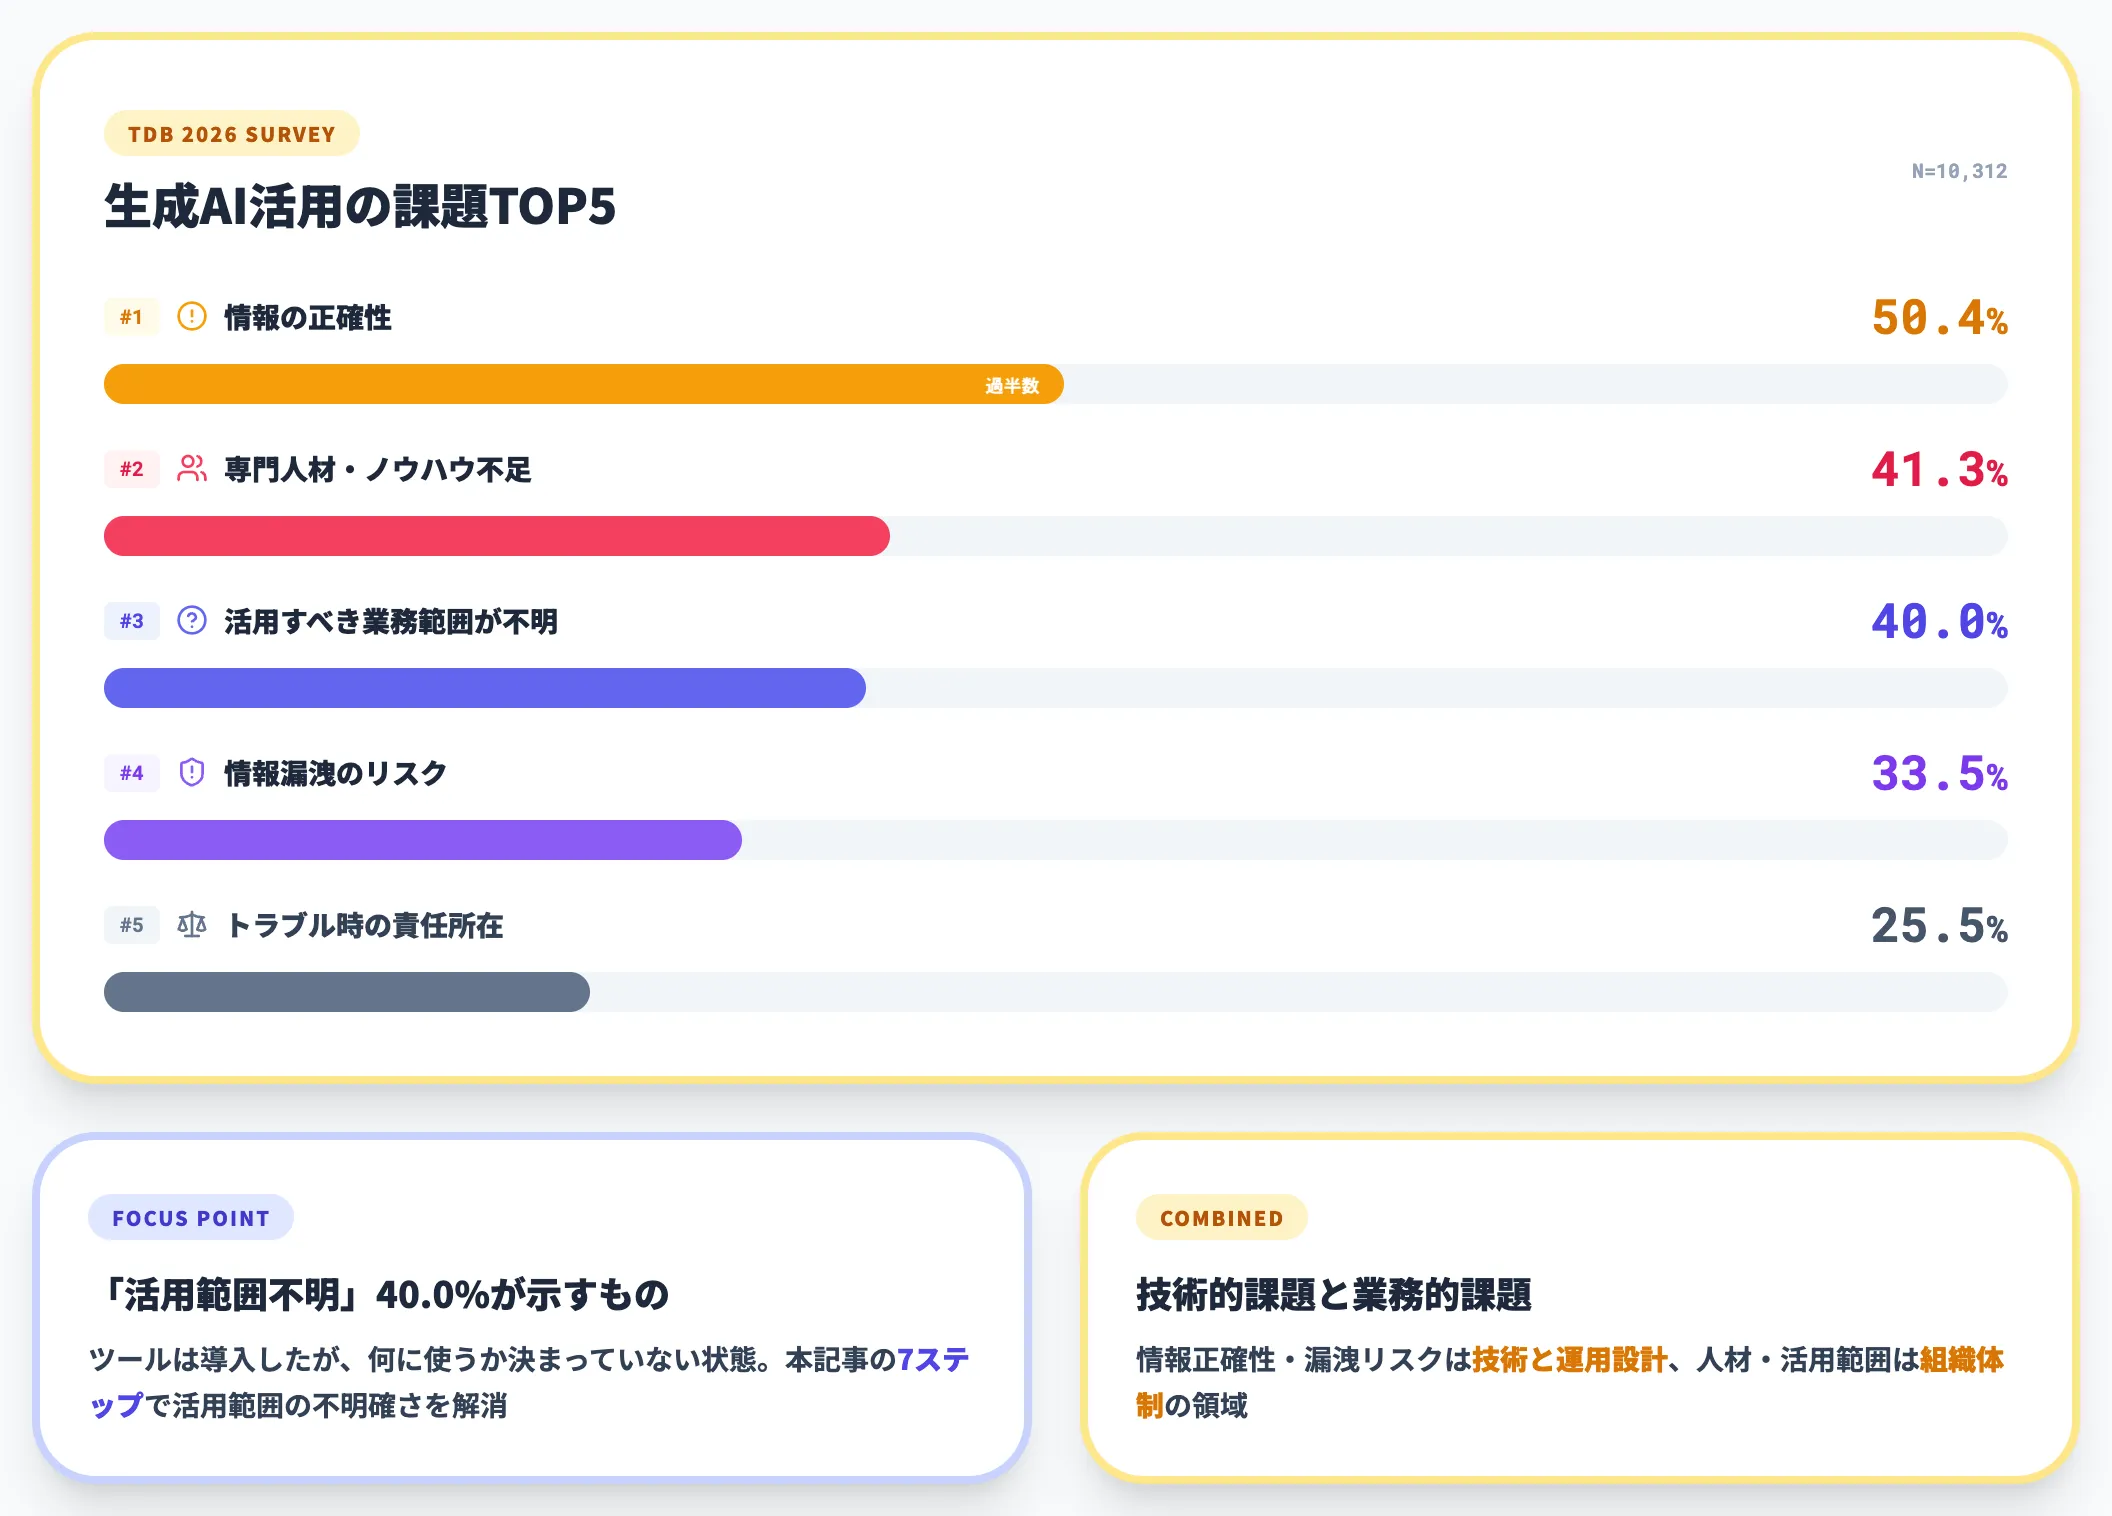Viewport: 2112px width, 1516px height.
Task: Click the 40.0% value in the #3 row
Action: pyautogui.click(x=1939, y=622)
